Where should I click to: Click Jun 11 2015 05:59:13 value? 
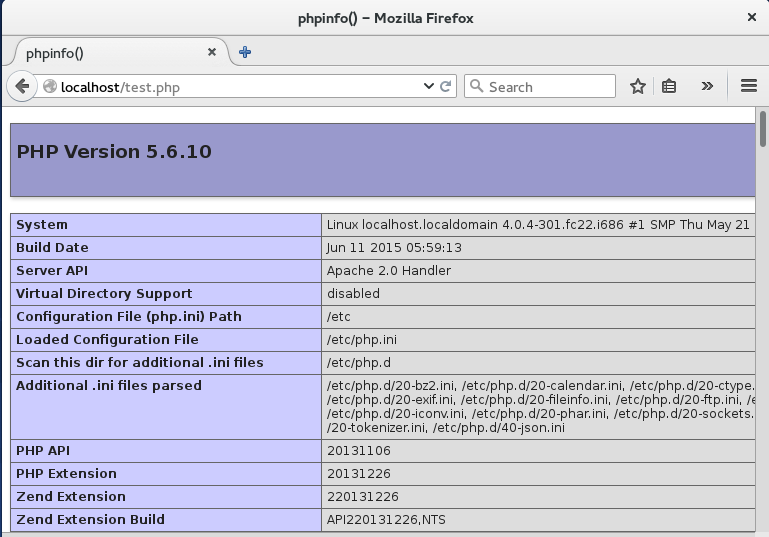tap(394, 248)
